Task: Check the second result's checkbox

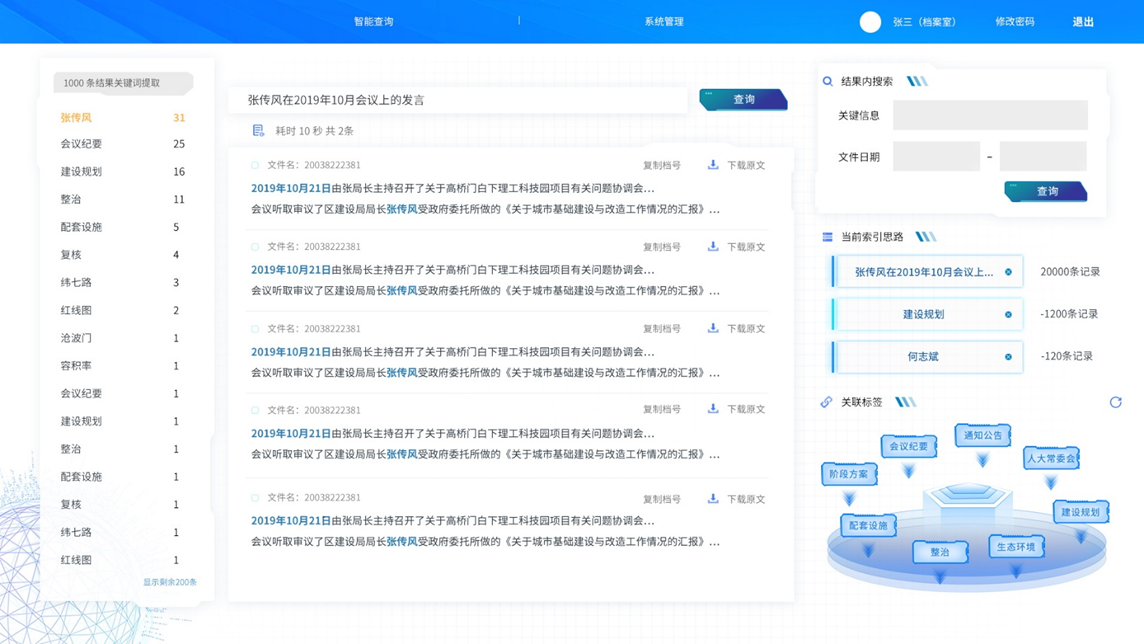Action: pos(255,247)
